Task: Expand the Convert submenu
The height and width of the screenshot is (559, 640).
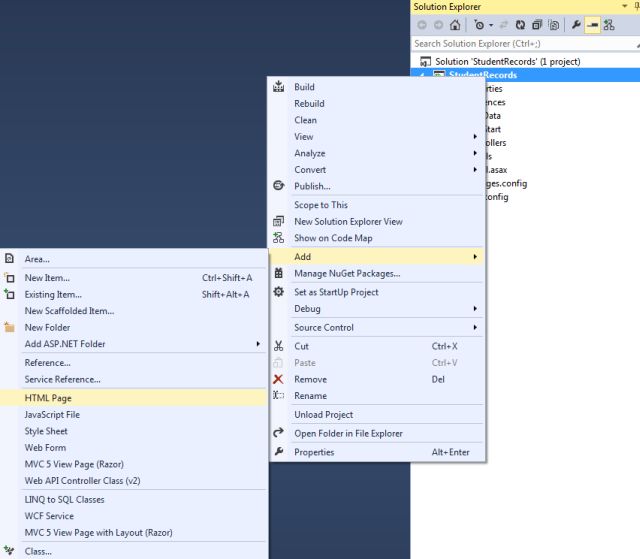Action: point(378,170)
